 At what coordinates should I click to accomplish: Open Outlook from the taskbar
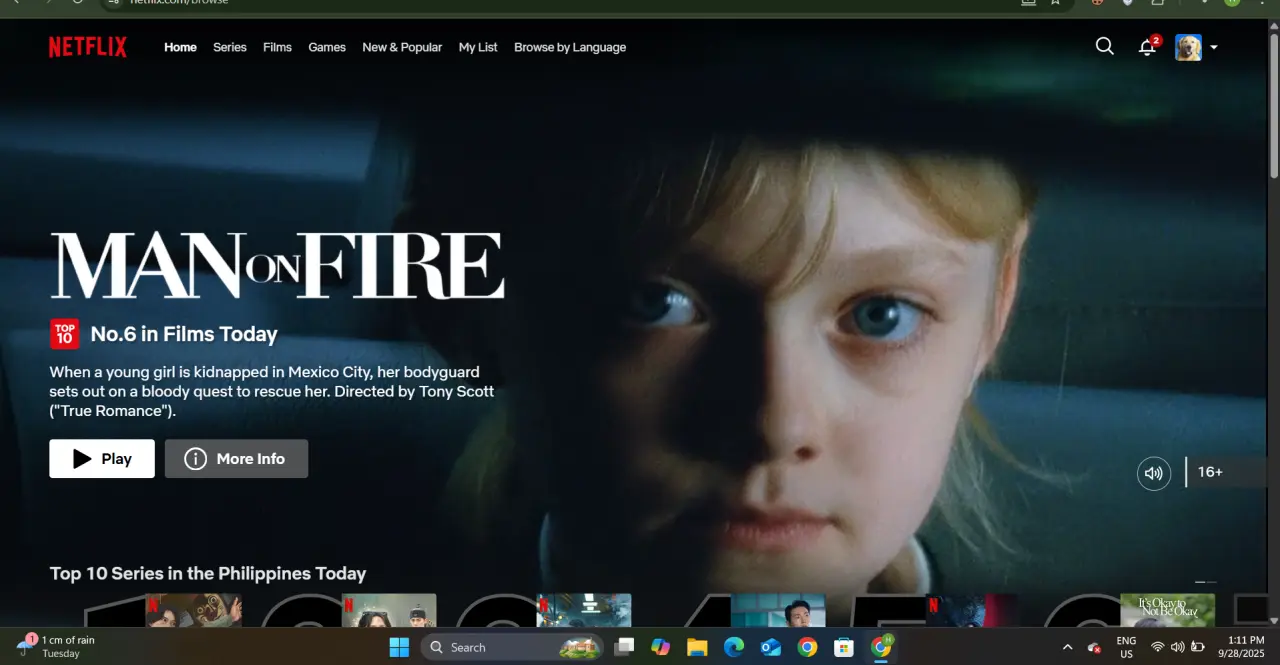771,647
